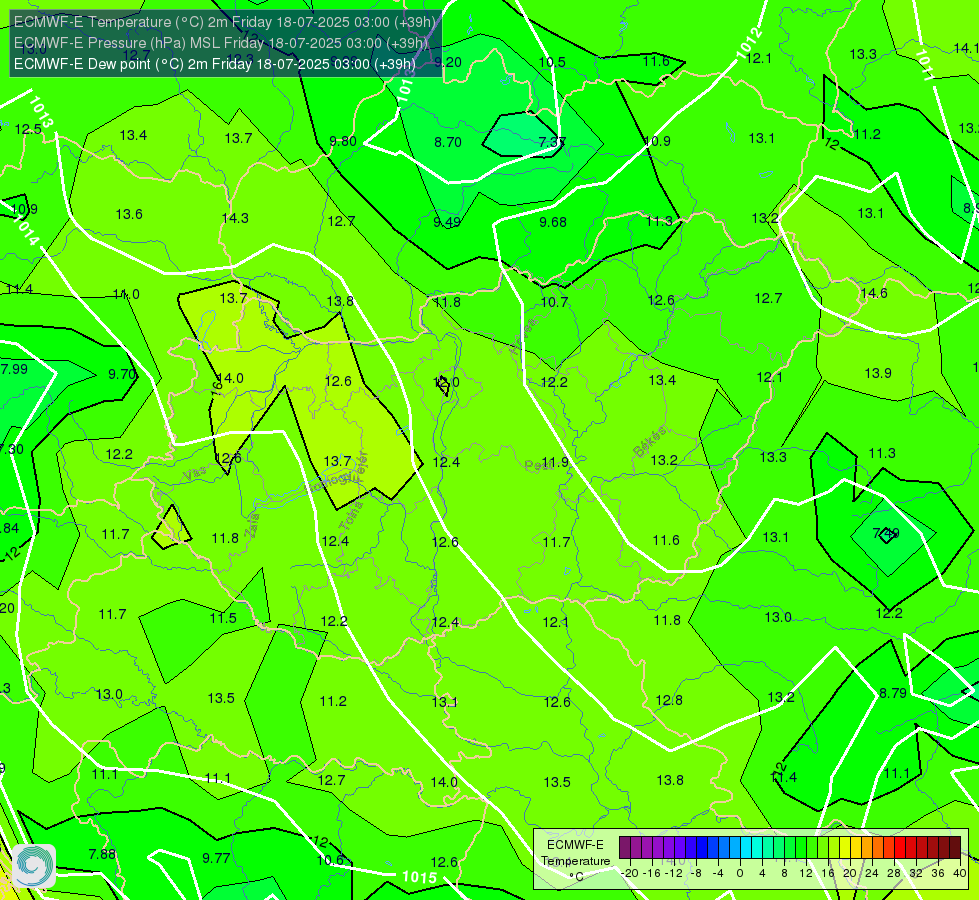Click the 1014 isobar label
Viewport: 979px width, 900px height.
coord(26,229)
